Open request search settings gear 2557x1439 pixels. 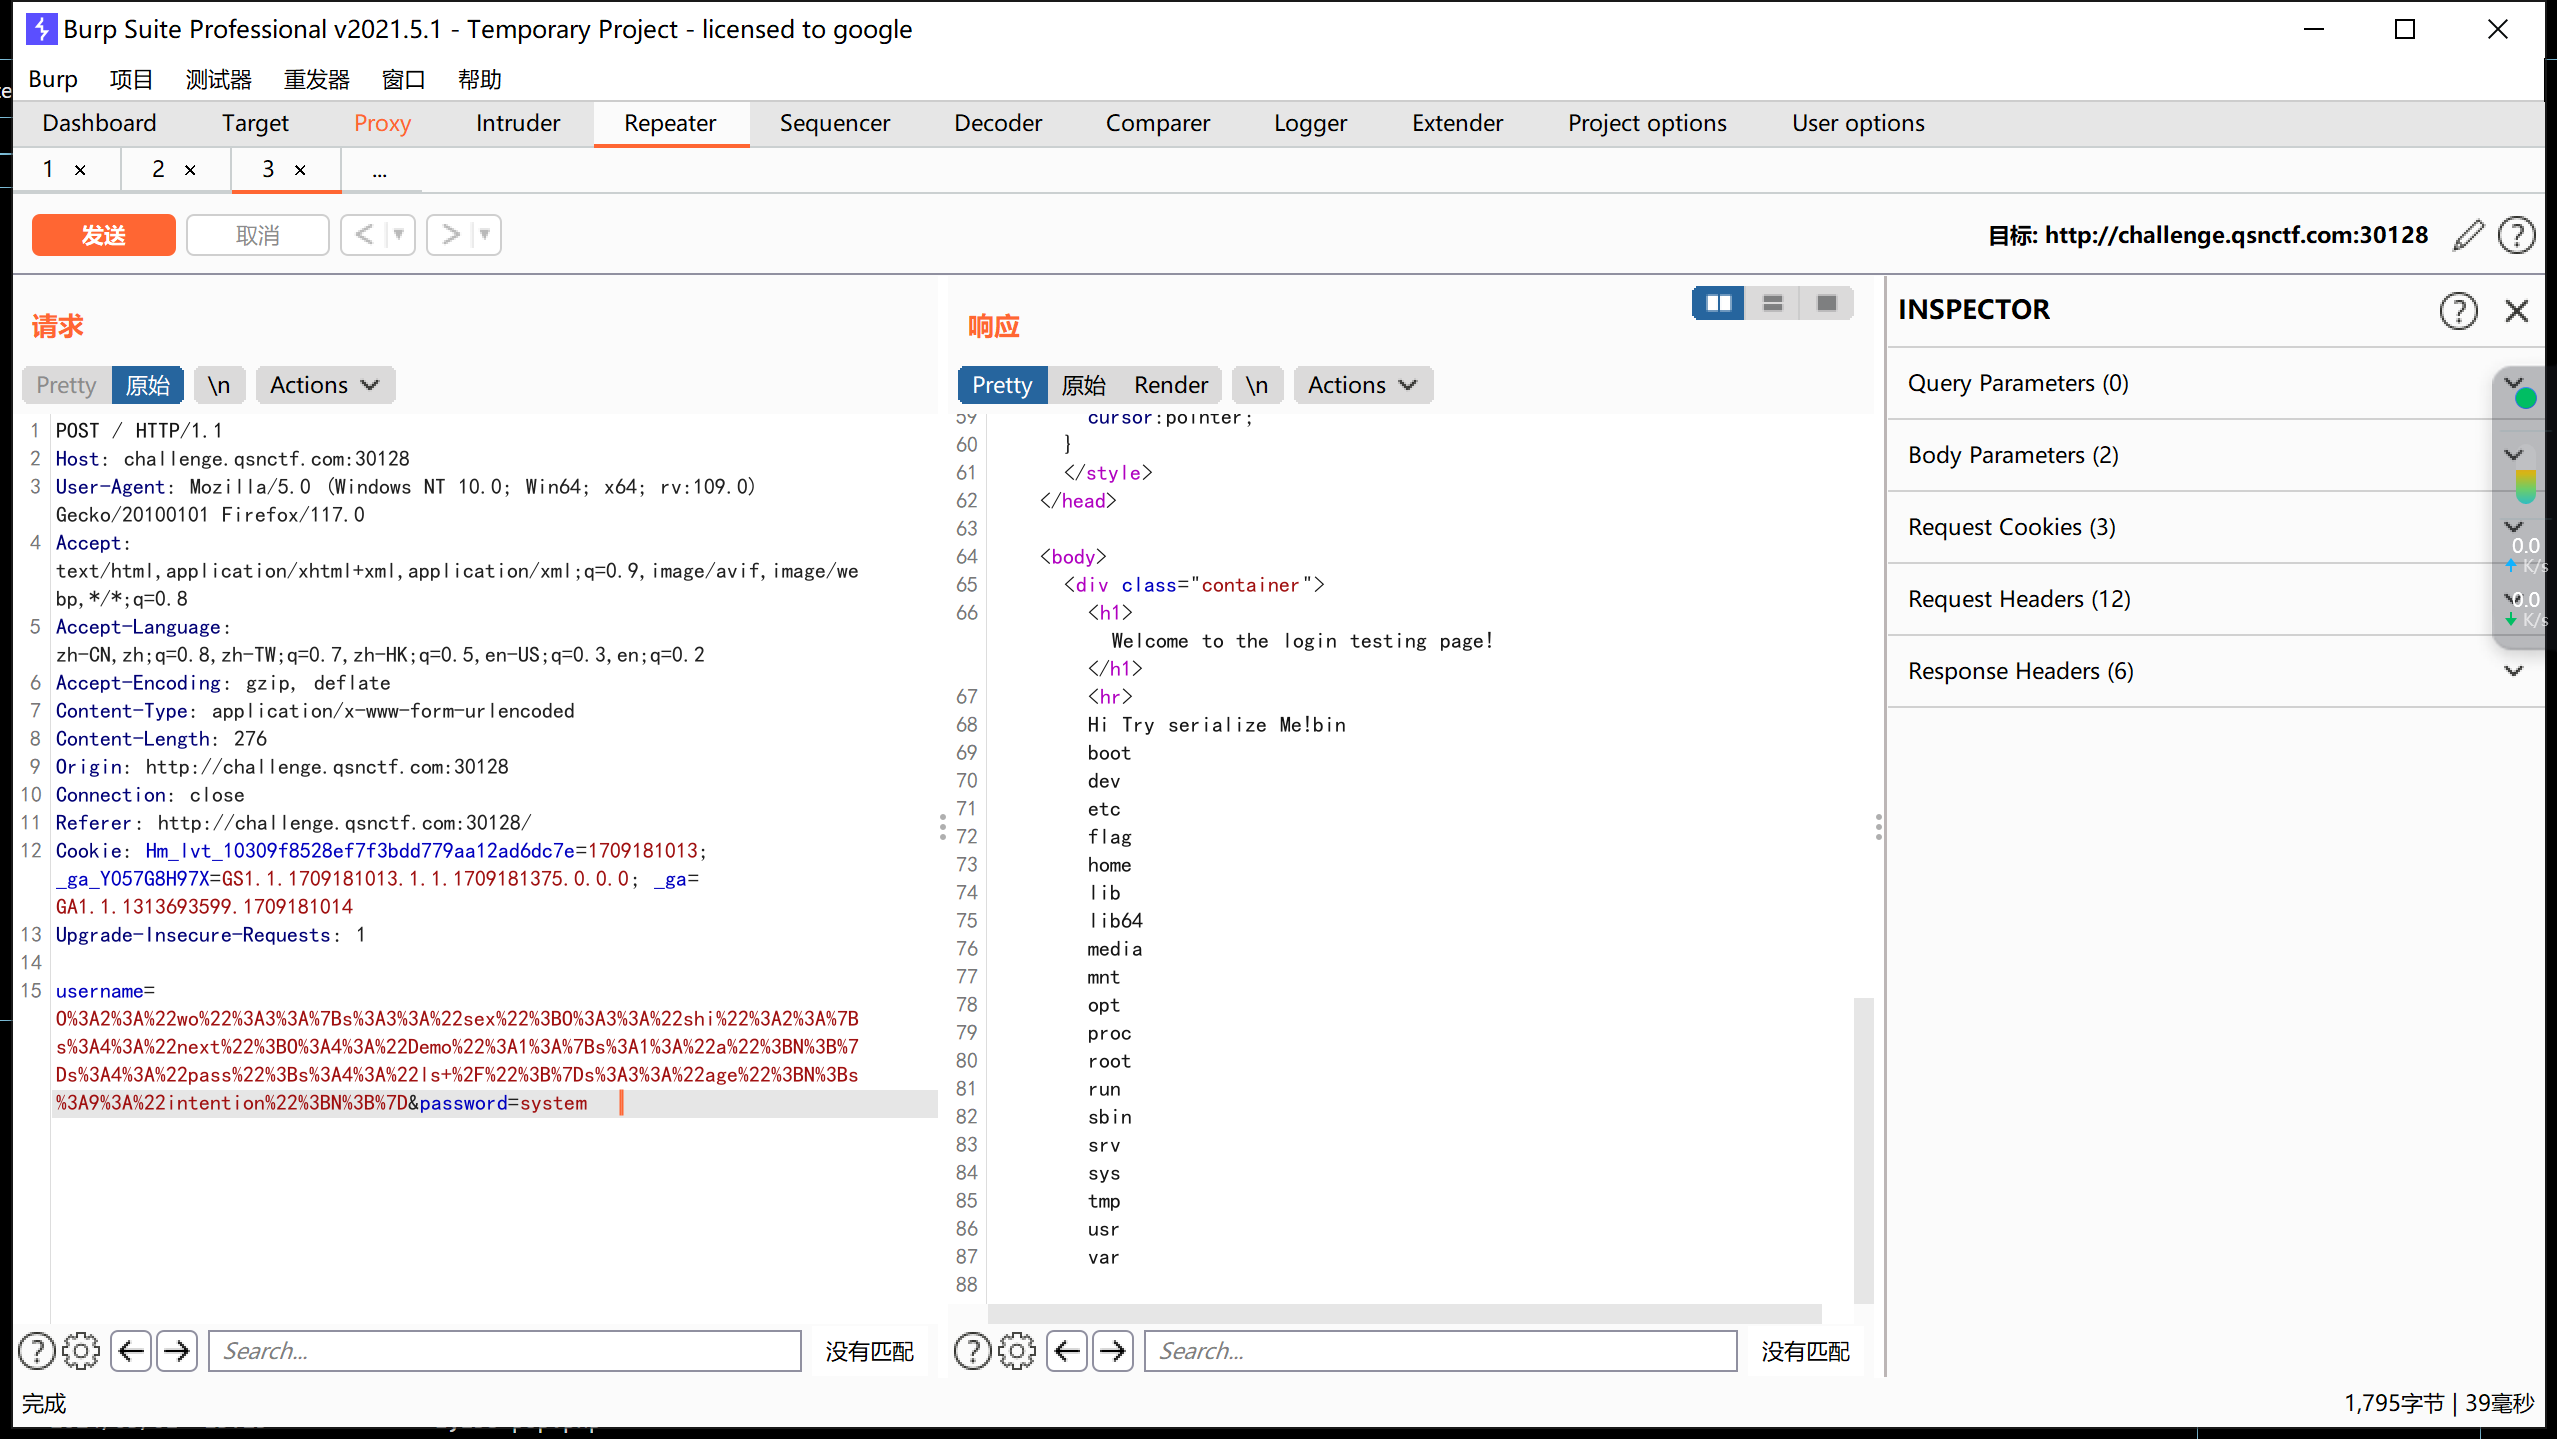[81, 1351]
